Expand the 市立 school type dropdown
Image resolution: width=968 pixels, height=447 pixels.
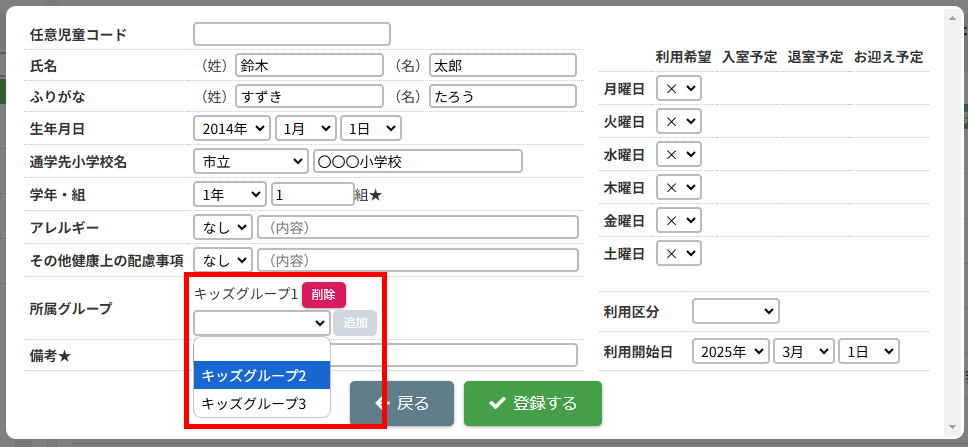tap(250, 161)
